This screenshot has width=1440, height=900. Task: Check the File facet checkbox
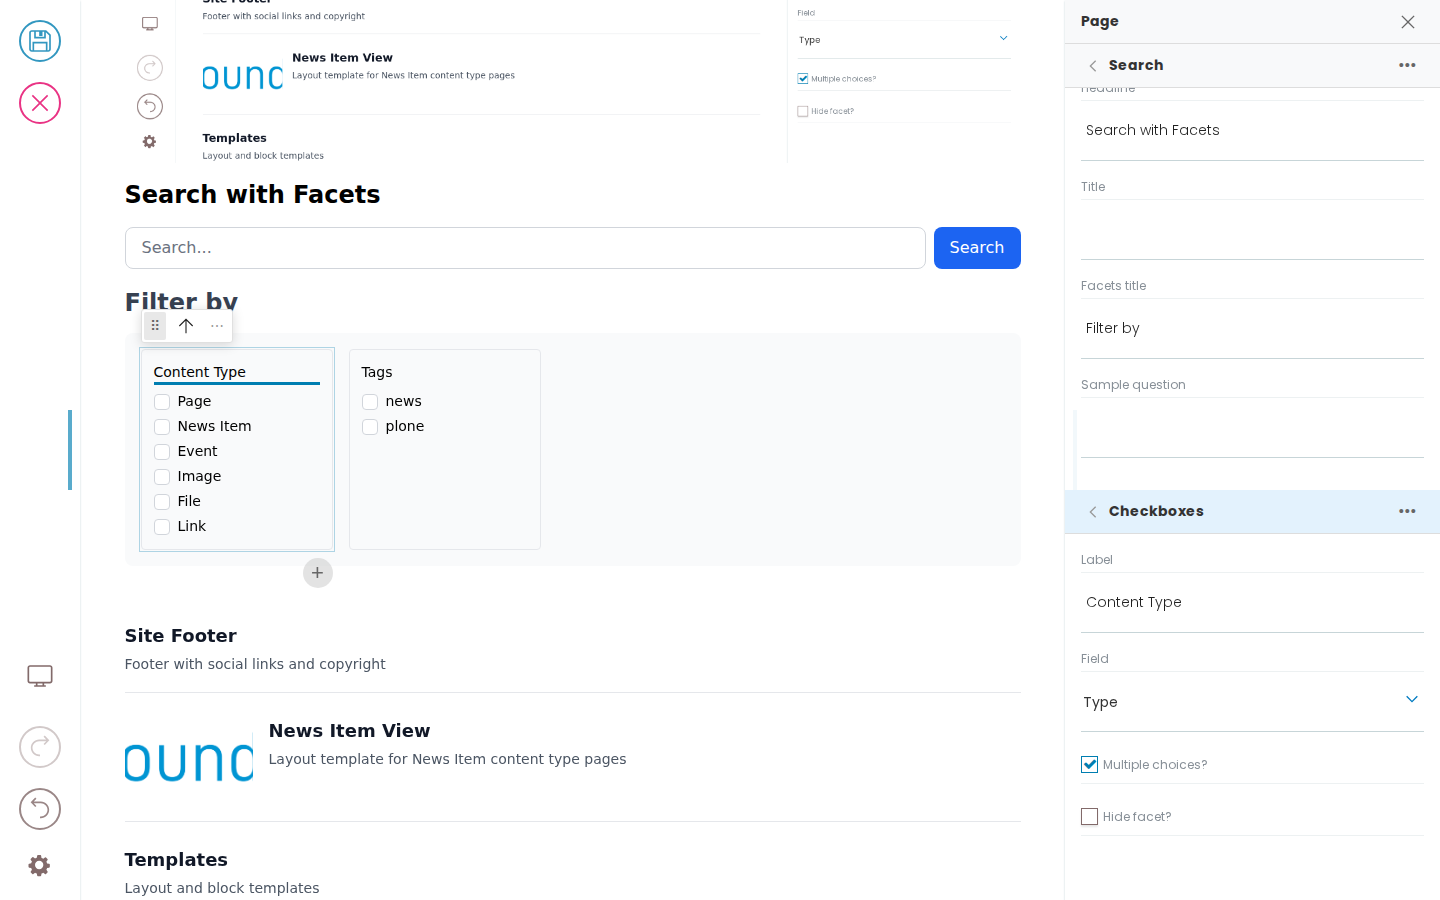coord(162,502)
